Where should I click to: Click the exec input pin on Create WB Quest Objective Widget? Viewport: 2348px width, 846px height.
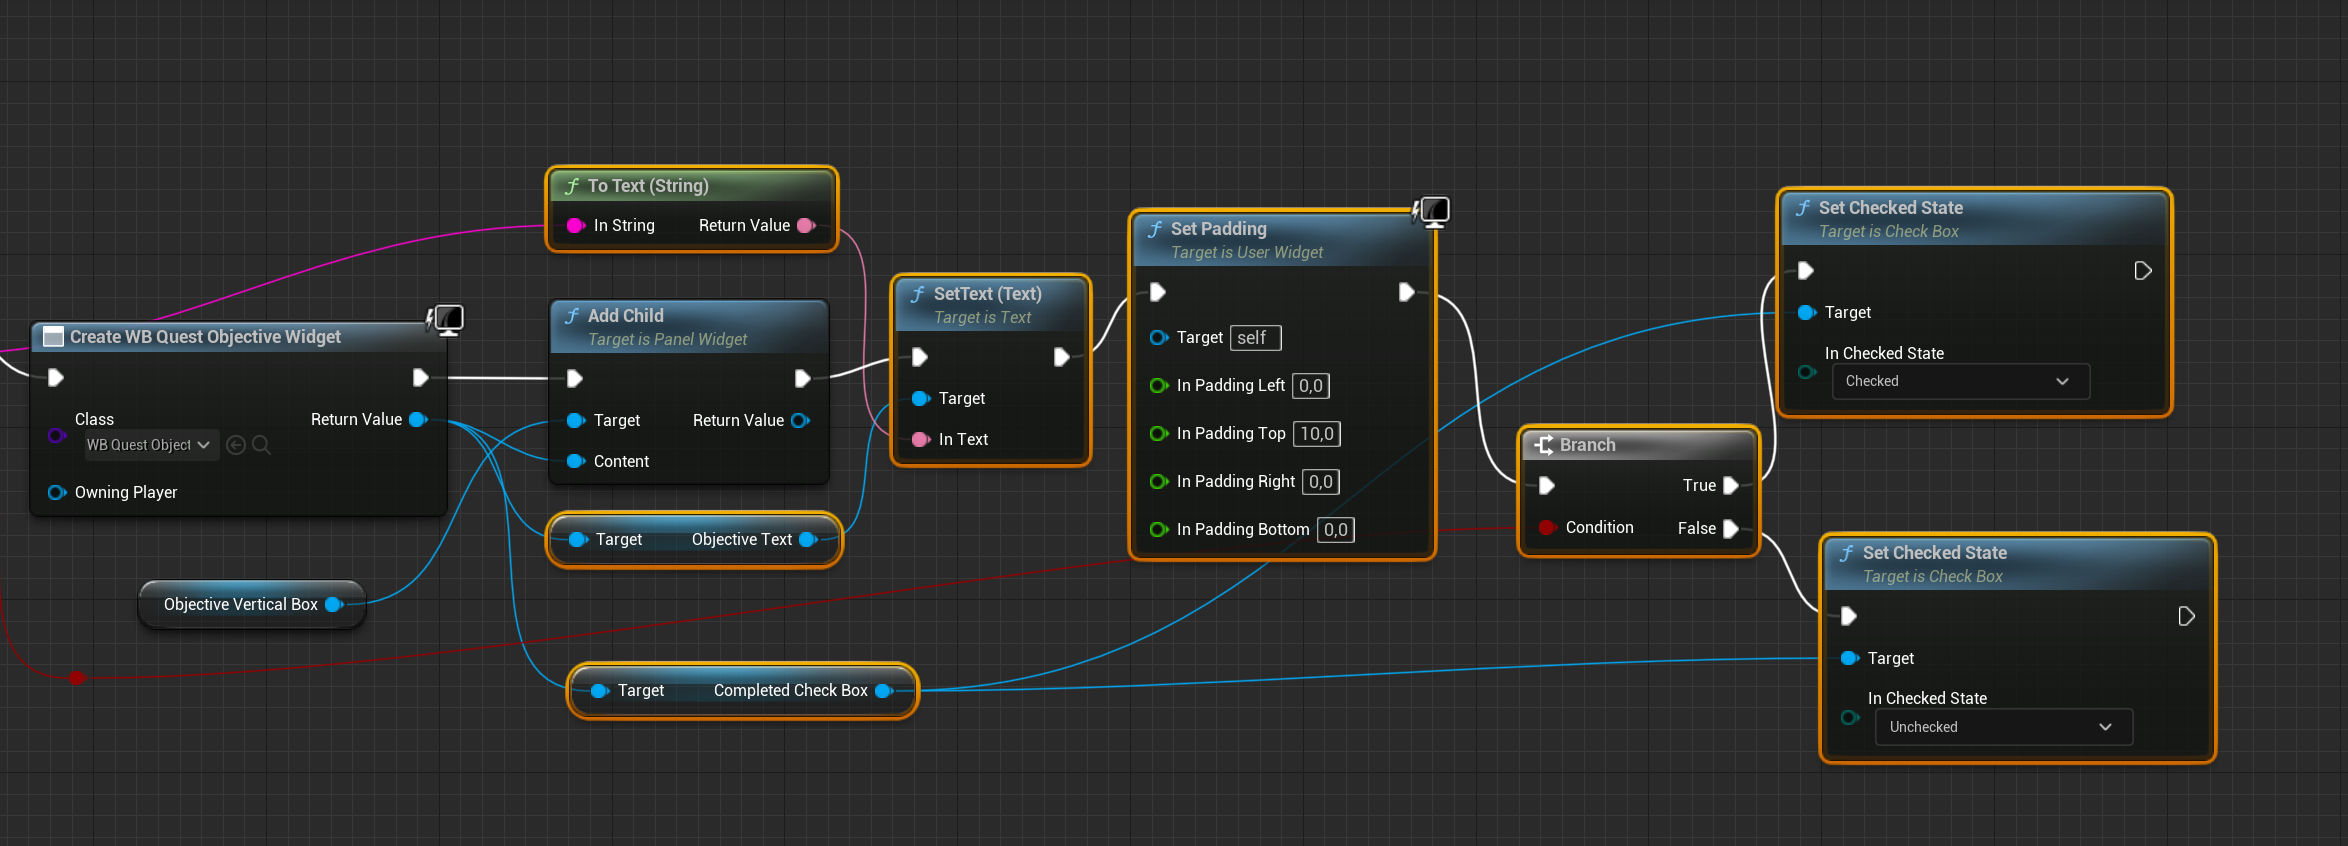point(56,377)
